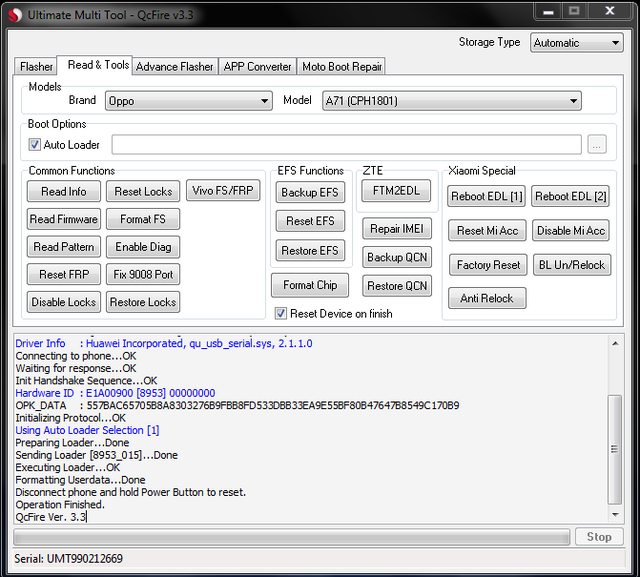Image resolution: width=640 pixels, height=577 pixels.
Task: Click the Format FS button
Action: coord(143,219)
